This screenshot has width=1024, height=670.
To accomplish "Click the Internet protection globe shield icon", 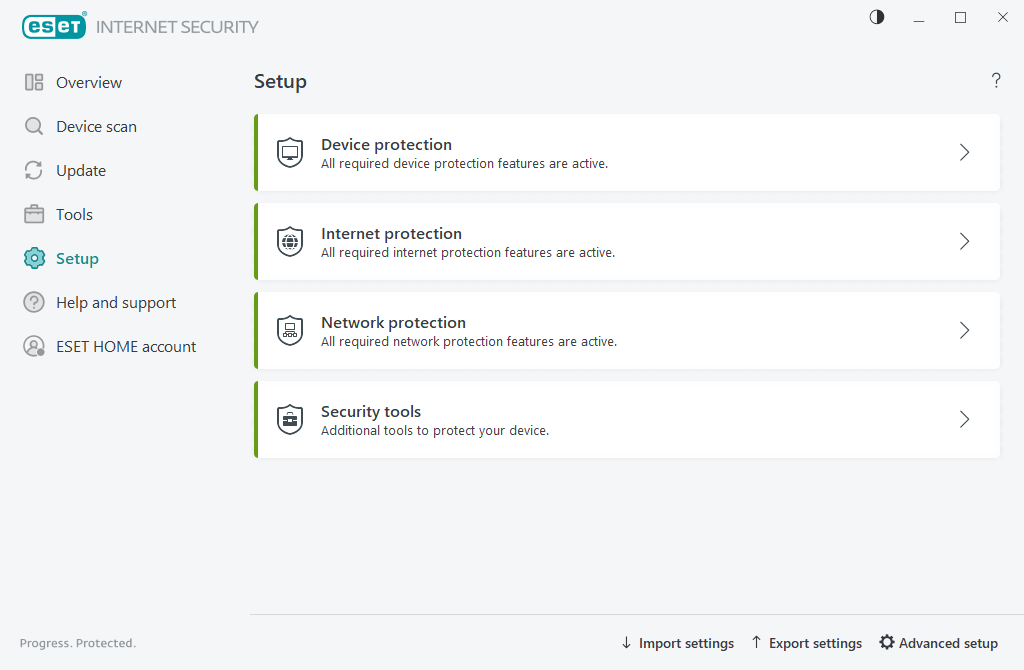I will [x=290, y=242].
